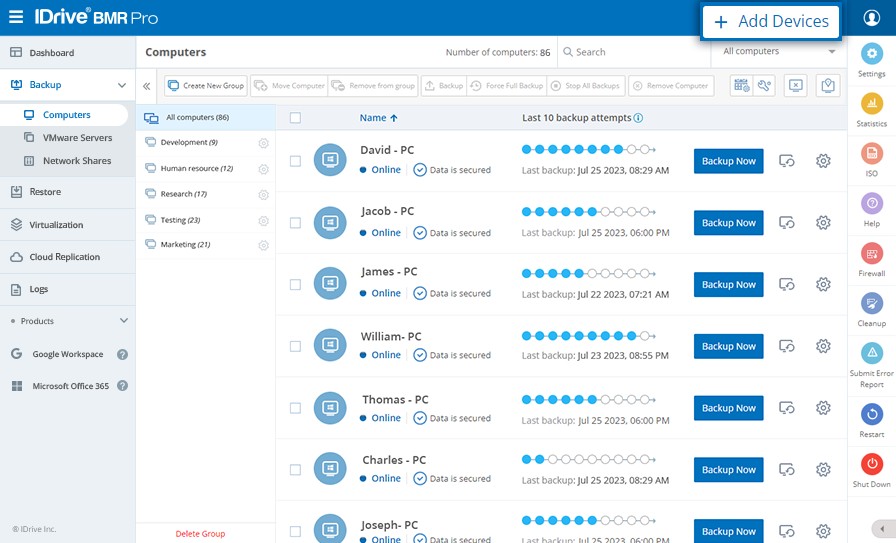Check the William- PC checkbox
The width and height of the screenshot is (896, 543).
pos(295,346)
